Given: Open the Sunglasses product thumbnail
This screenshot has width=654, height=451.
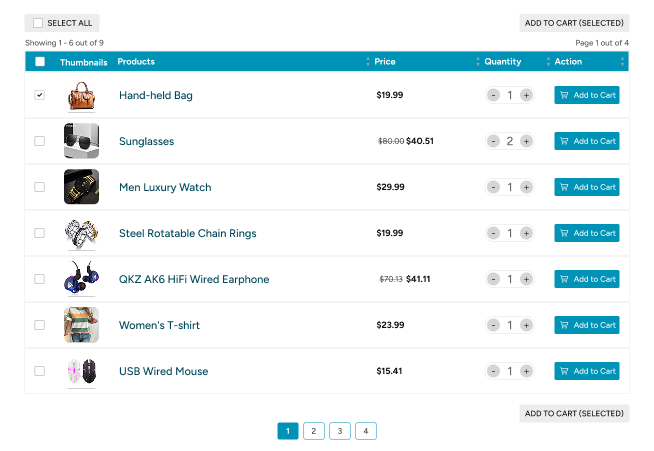Looking at the screenshot, I should click(x=81, y=141).
